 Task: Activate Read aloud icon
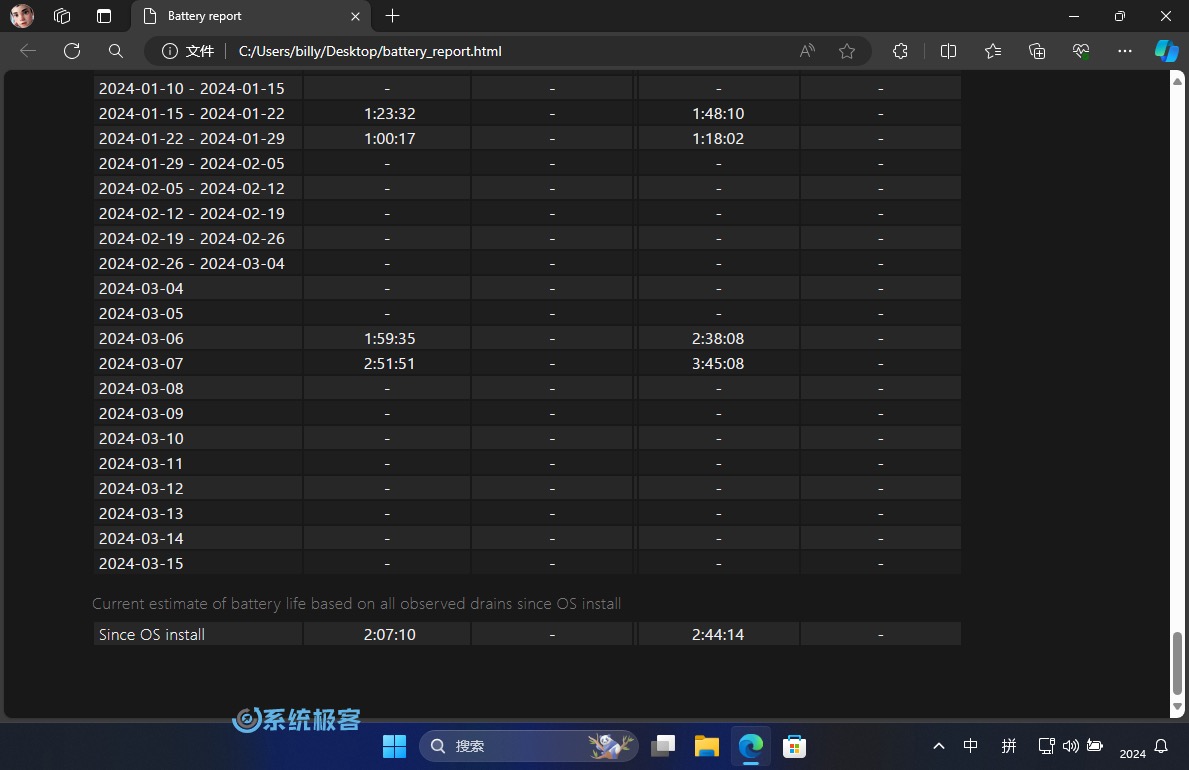pos(807,51)
